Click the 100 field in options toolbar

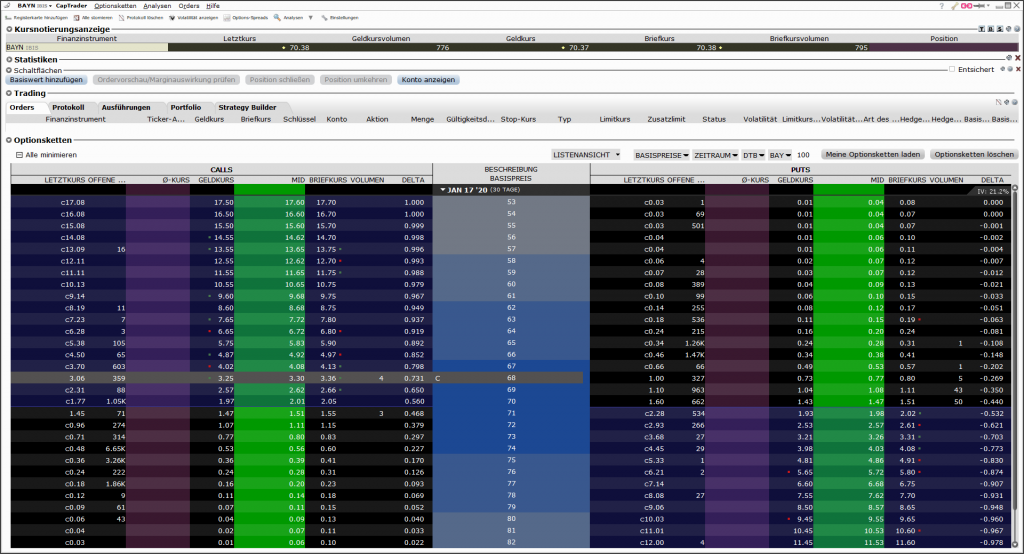[803, 155]
